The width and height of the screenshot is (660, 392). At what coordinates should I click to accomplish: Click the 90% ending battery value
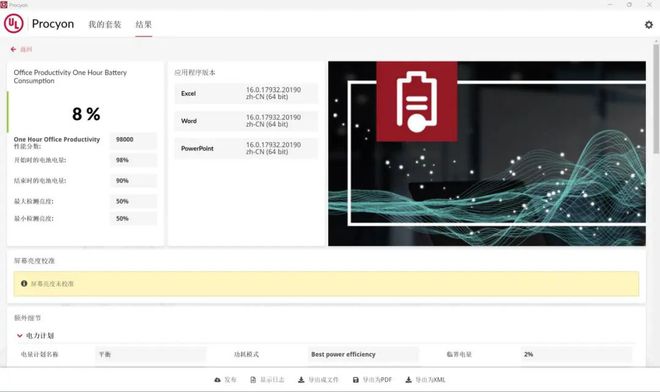pos(133,181)
